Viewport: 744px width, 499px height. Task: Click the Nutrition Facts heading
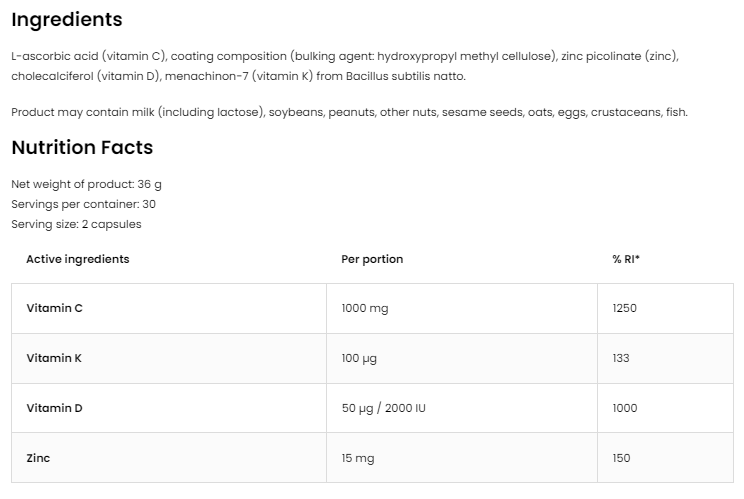[82, 148]
